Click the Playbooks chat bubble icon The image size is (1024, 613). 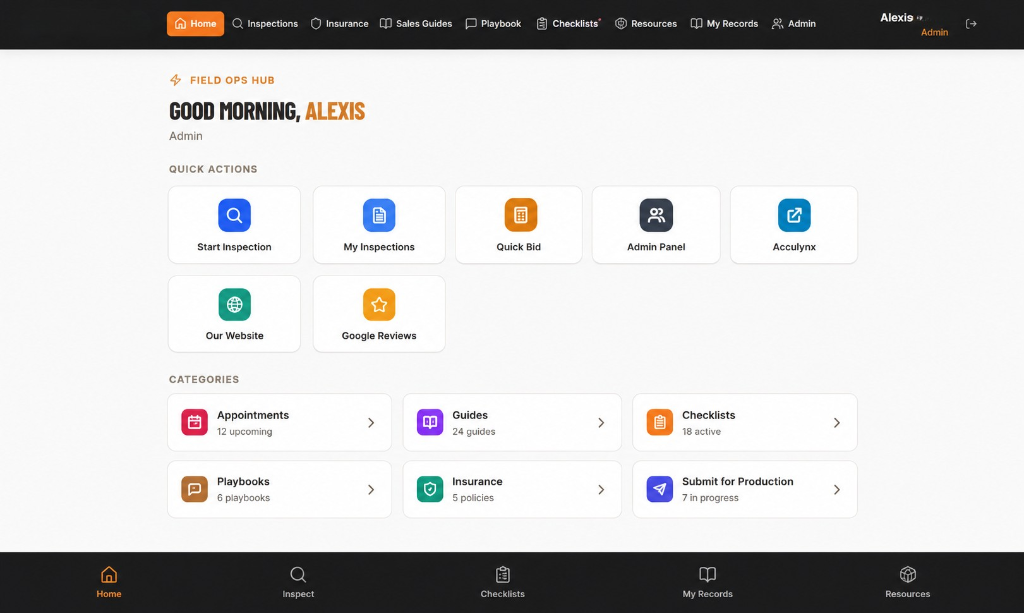pos(195,489)
